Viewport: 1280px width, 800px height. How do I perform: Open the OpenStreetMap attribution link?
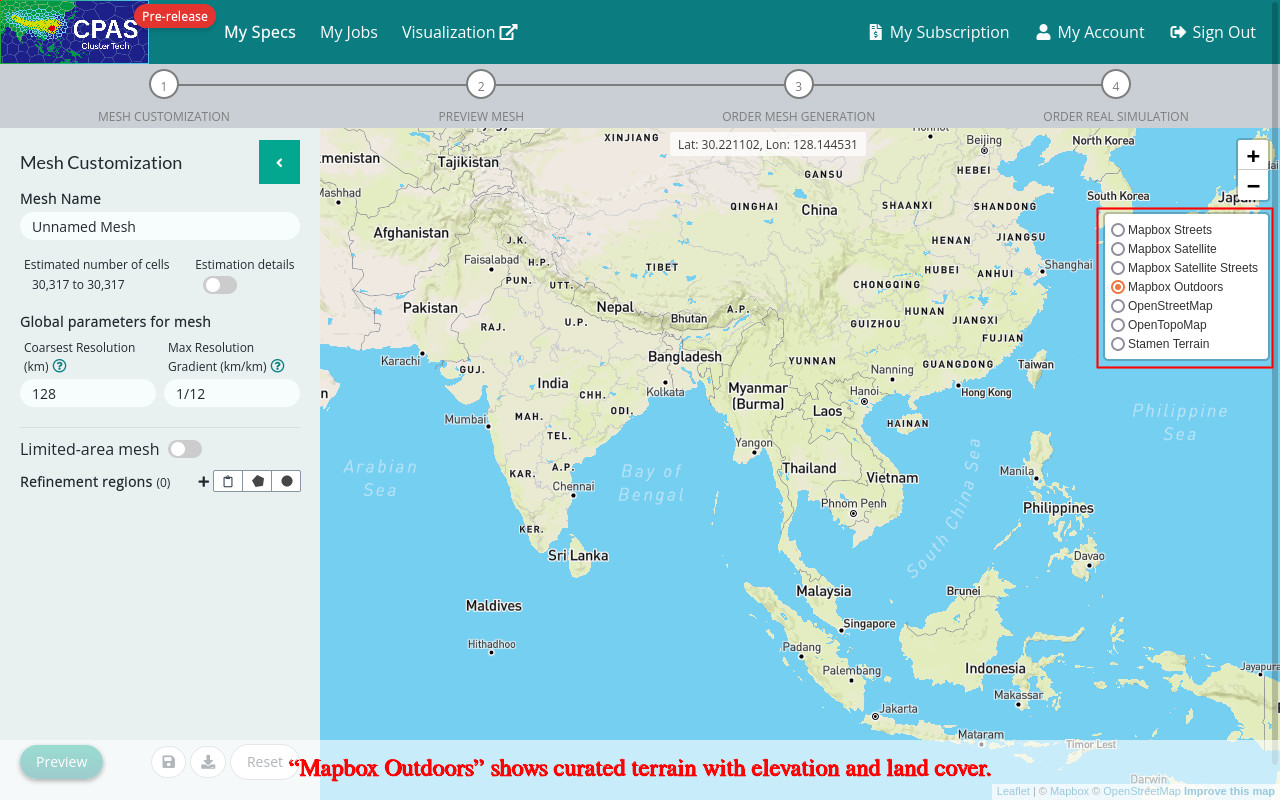[x=1142, y=791]
